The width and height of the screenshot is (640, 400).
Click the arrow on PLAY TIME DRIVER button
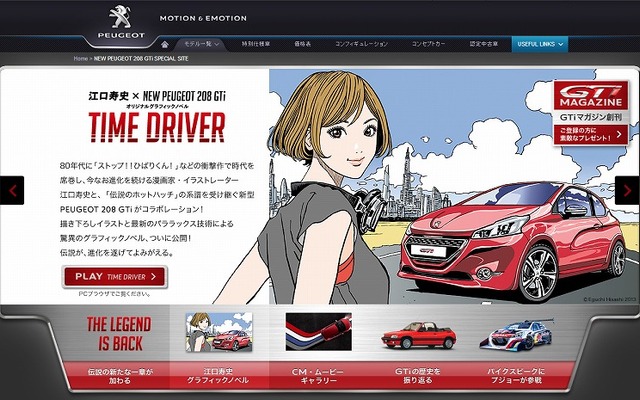(153, 277)
